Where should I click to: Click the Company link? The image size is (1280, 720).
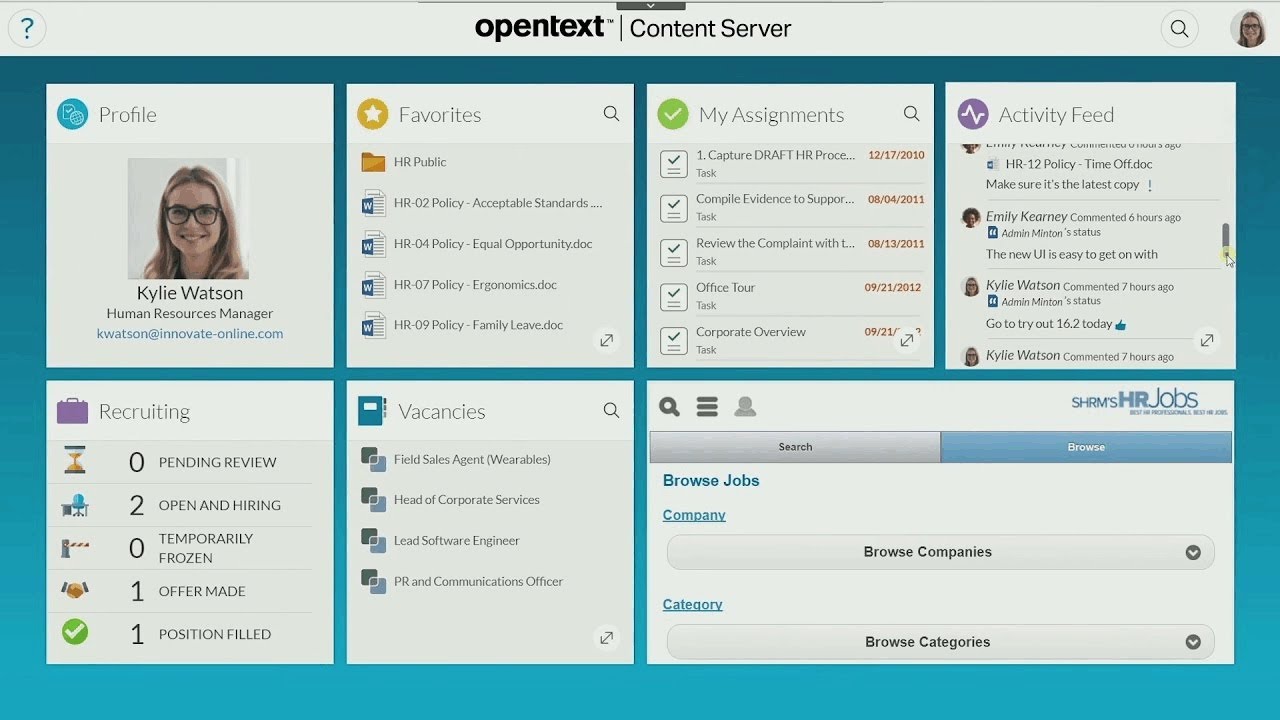tap(694, 515)
